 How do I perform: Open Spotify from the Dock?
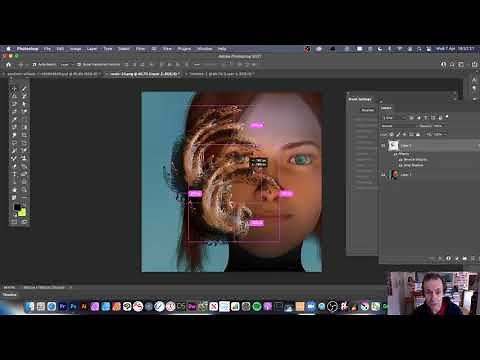click(257, 306)
